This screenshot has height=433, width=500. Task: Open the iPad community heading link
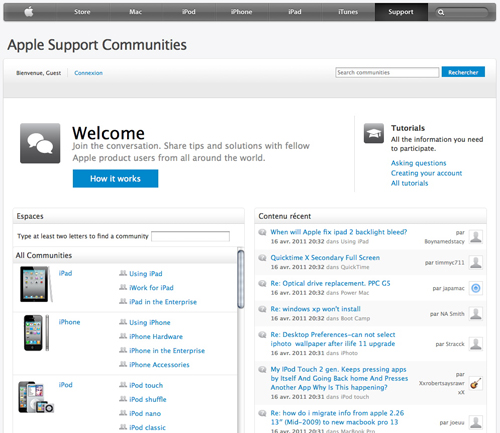pos(65,273)
